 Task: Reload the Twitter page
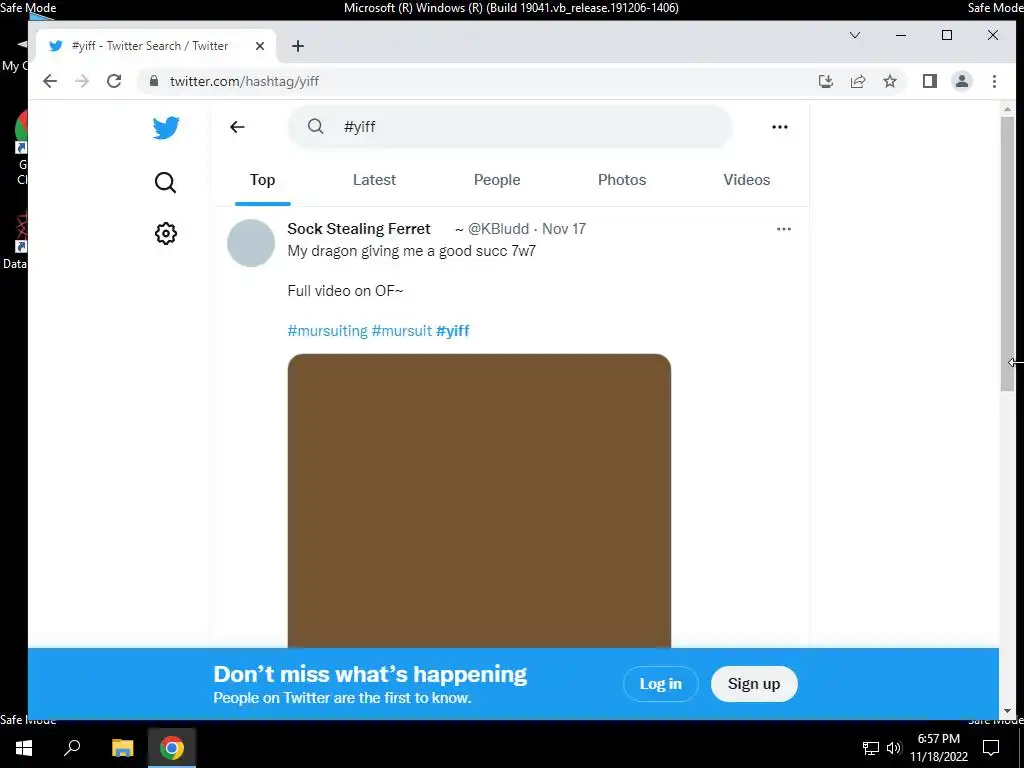click(x=114, y=81)
